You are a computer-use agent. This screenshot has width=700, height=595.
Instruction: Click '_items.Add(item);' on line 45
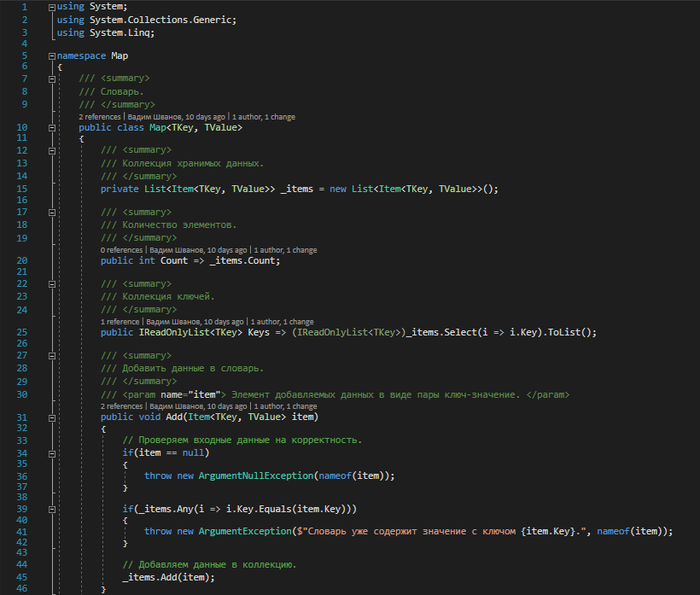coord(168,578)
